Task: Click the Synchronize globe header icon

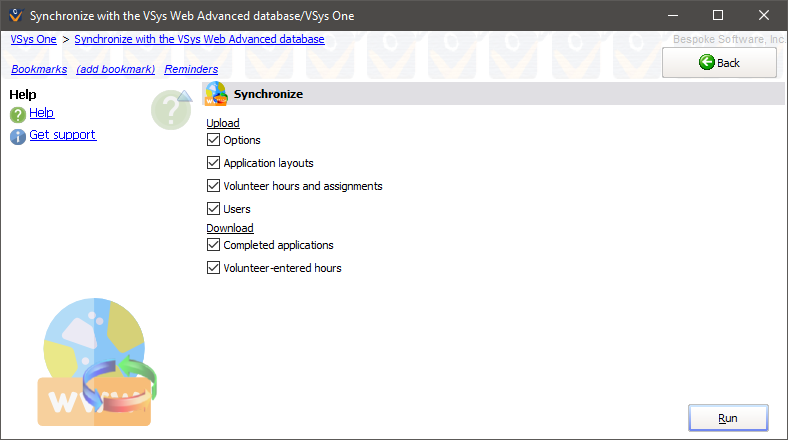Action: pyautogui.click(x=216, y=94)
